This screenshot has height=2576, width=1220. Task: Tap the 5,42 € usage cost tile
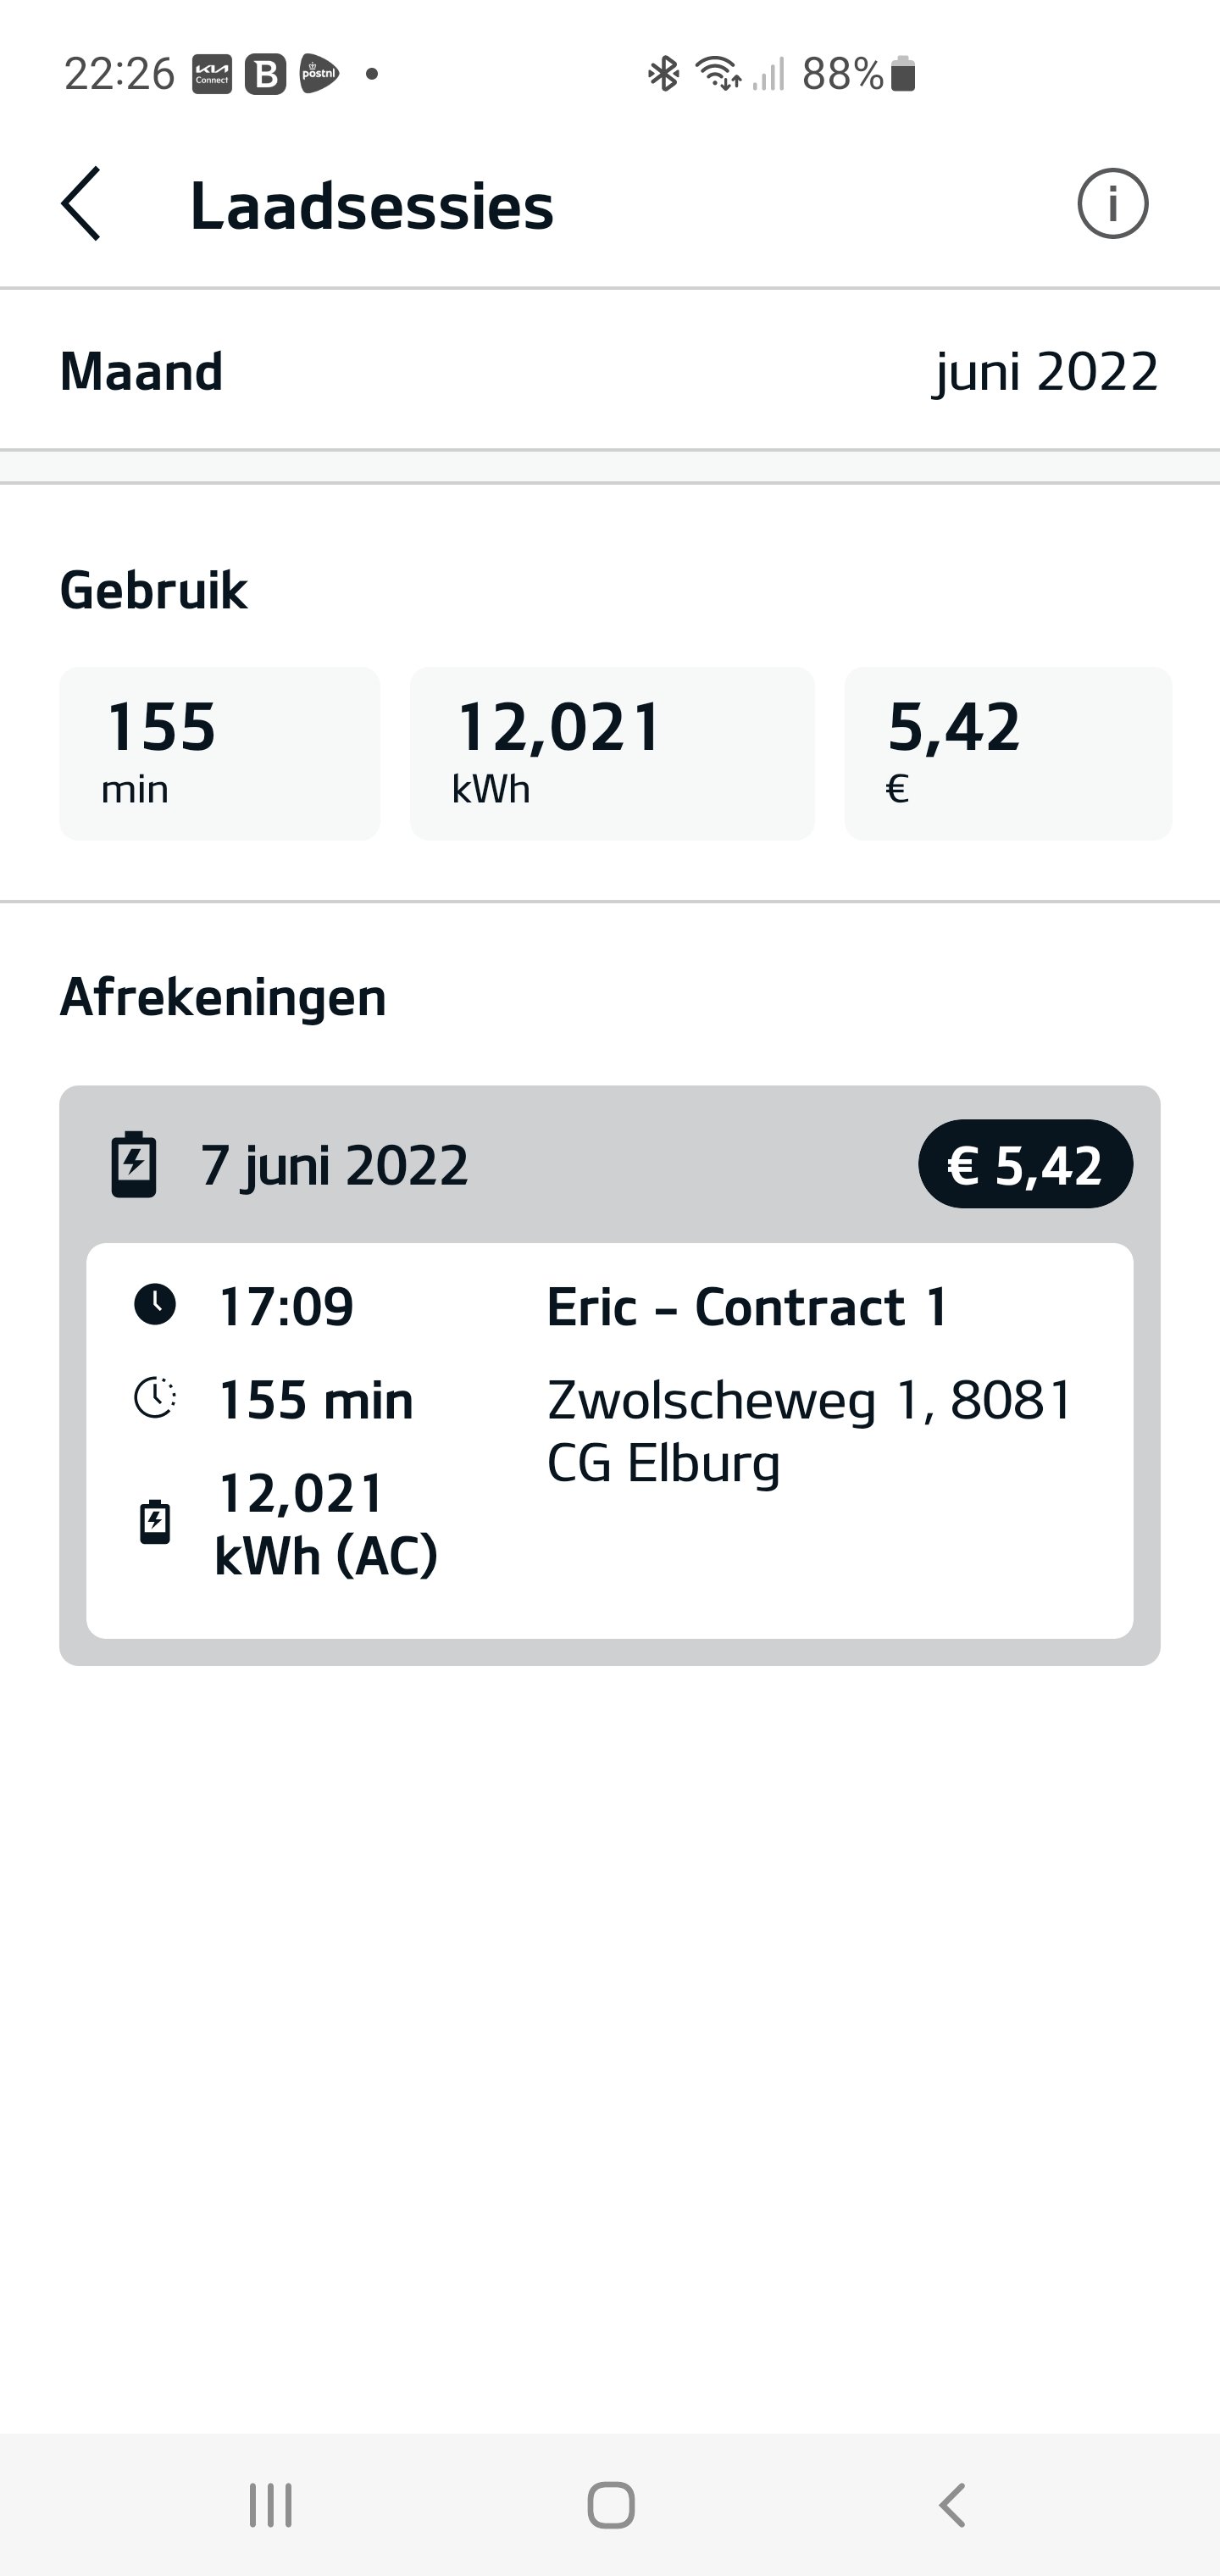pos(1008,753)
